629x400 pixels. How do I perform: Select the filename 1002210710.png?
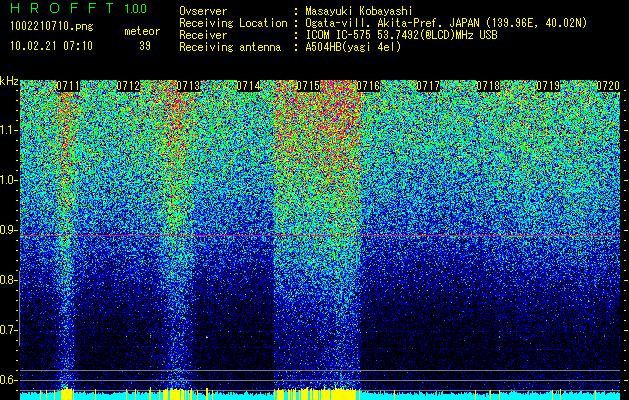point(52,27)
